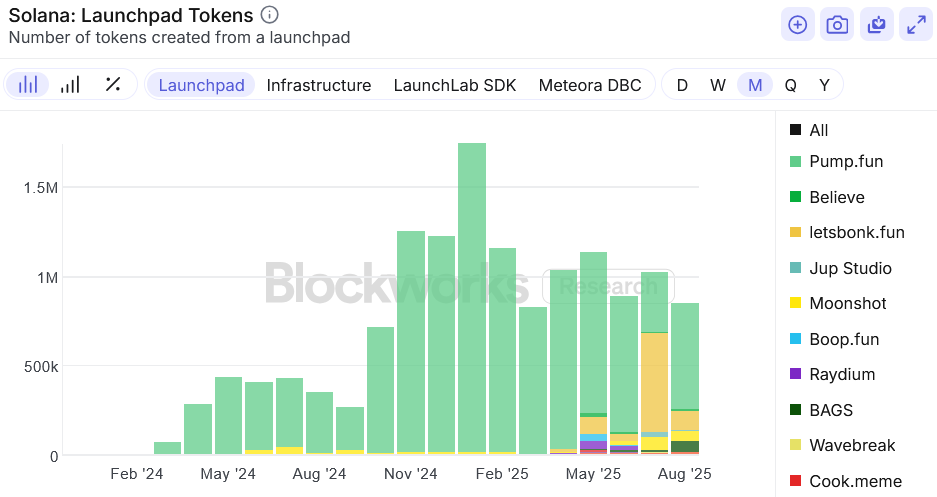
Task: Open the Meteora DBC tab
Action: point(590,85)
